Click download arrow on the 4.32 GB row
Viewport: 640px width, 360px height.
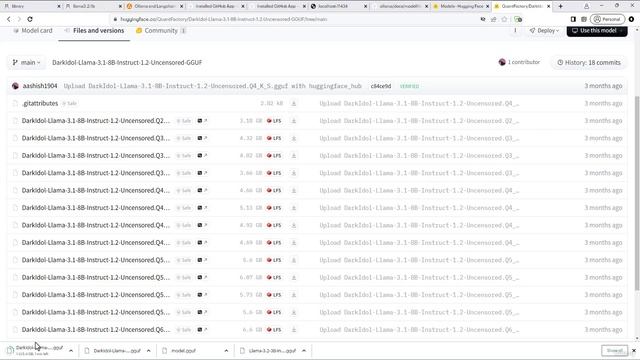pyautogui.click(x=293, y=138)
